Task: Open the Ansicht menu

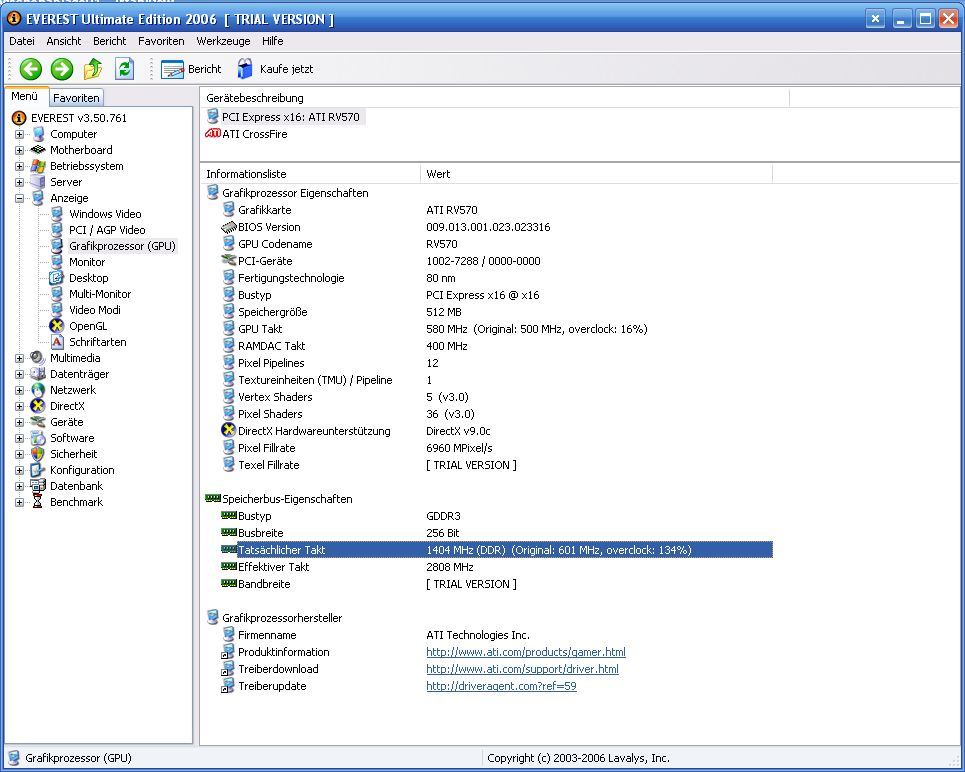Action: [x=63, y=41]
